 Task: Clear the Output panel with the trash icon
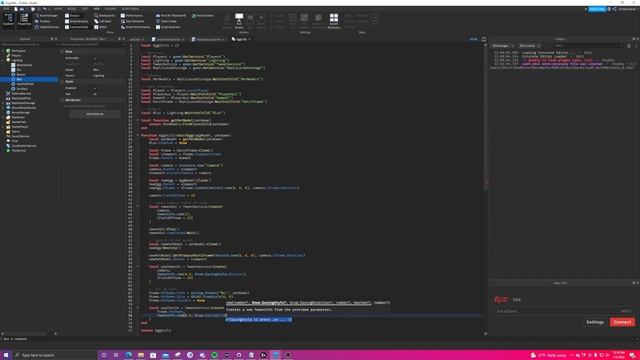629,46
